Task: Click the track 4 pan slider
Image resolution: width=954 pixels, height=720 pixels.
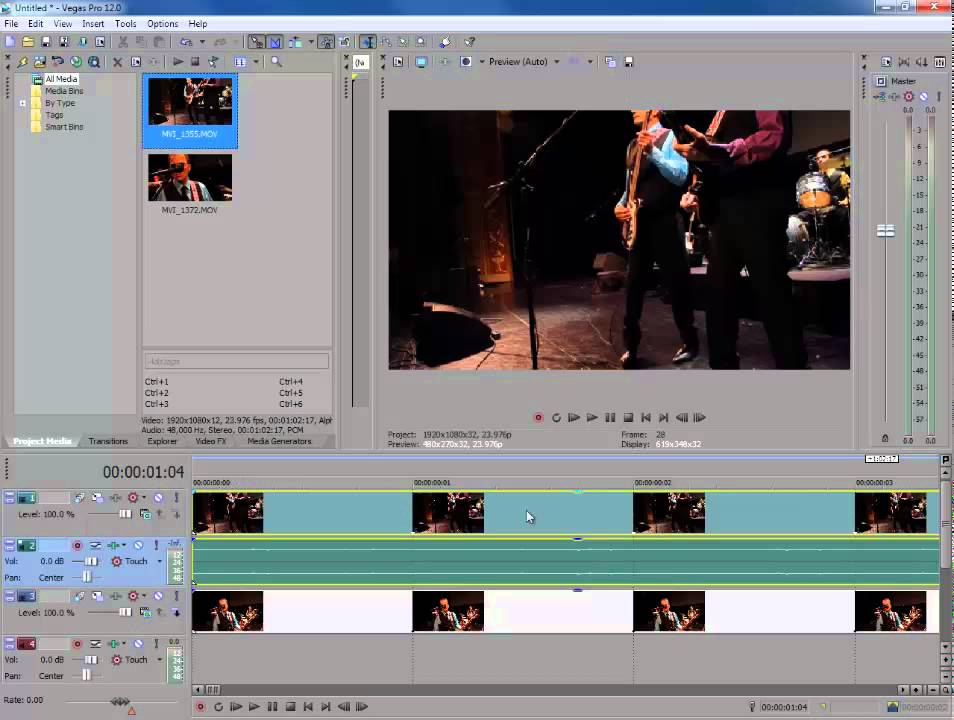Action: coord(86,676)
